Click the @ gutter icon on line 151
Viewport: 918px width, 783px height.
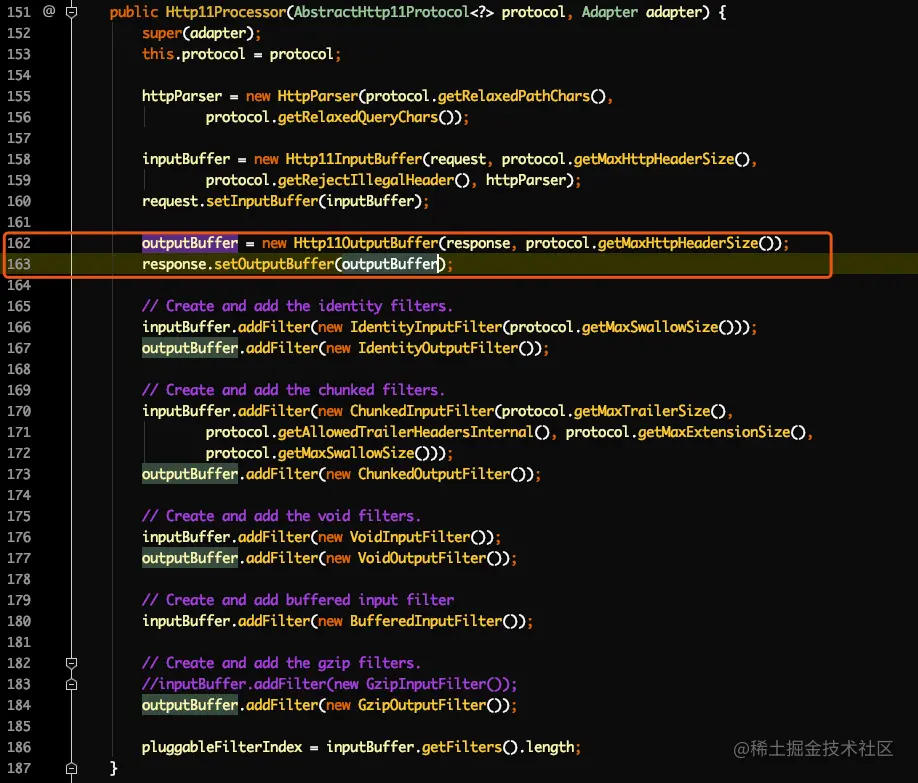(x=49, y=11)
